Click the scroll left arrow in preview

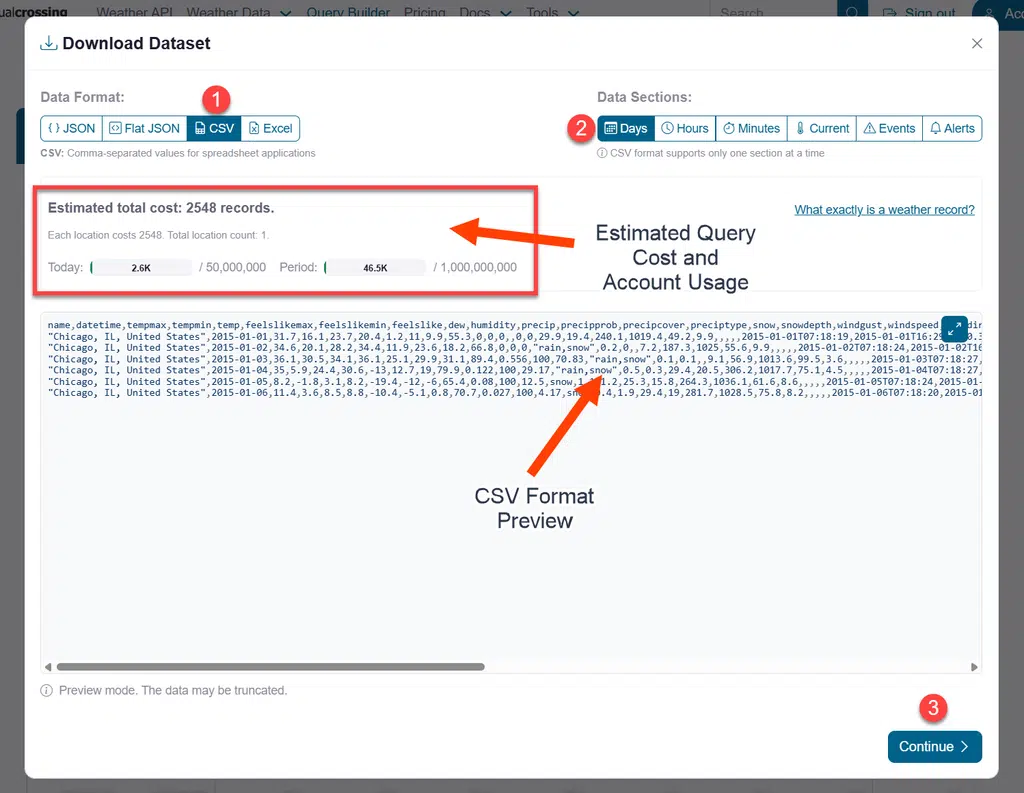[48, 667]
